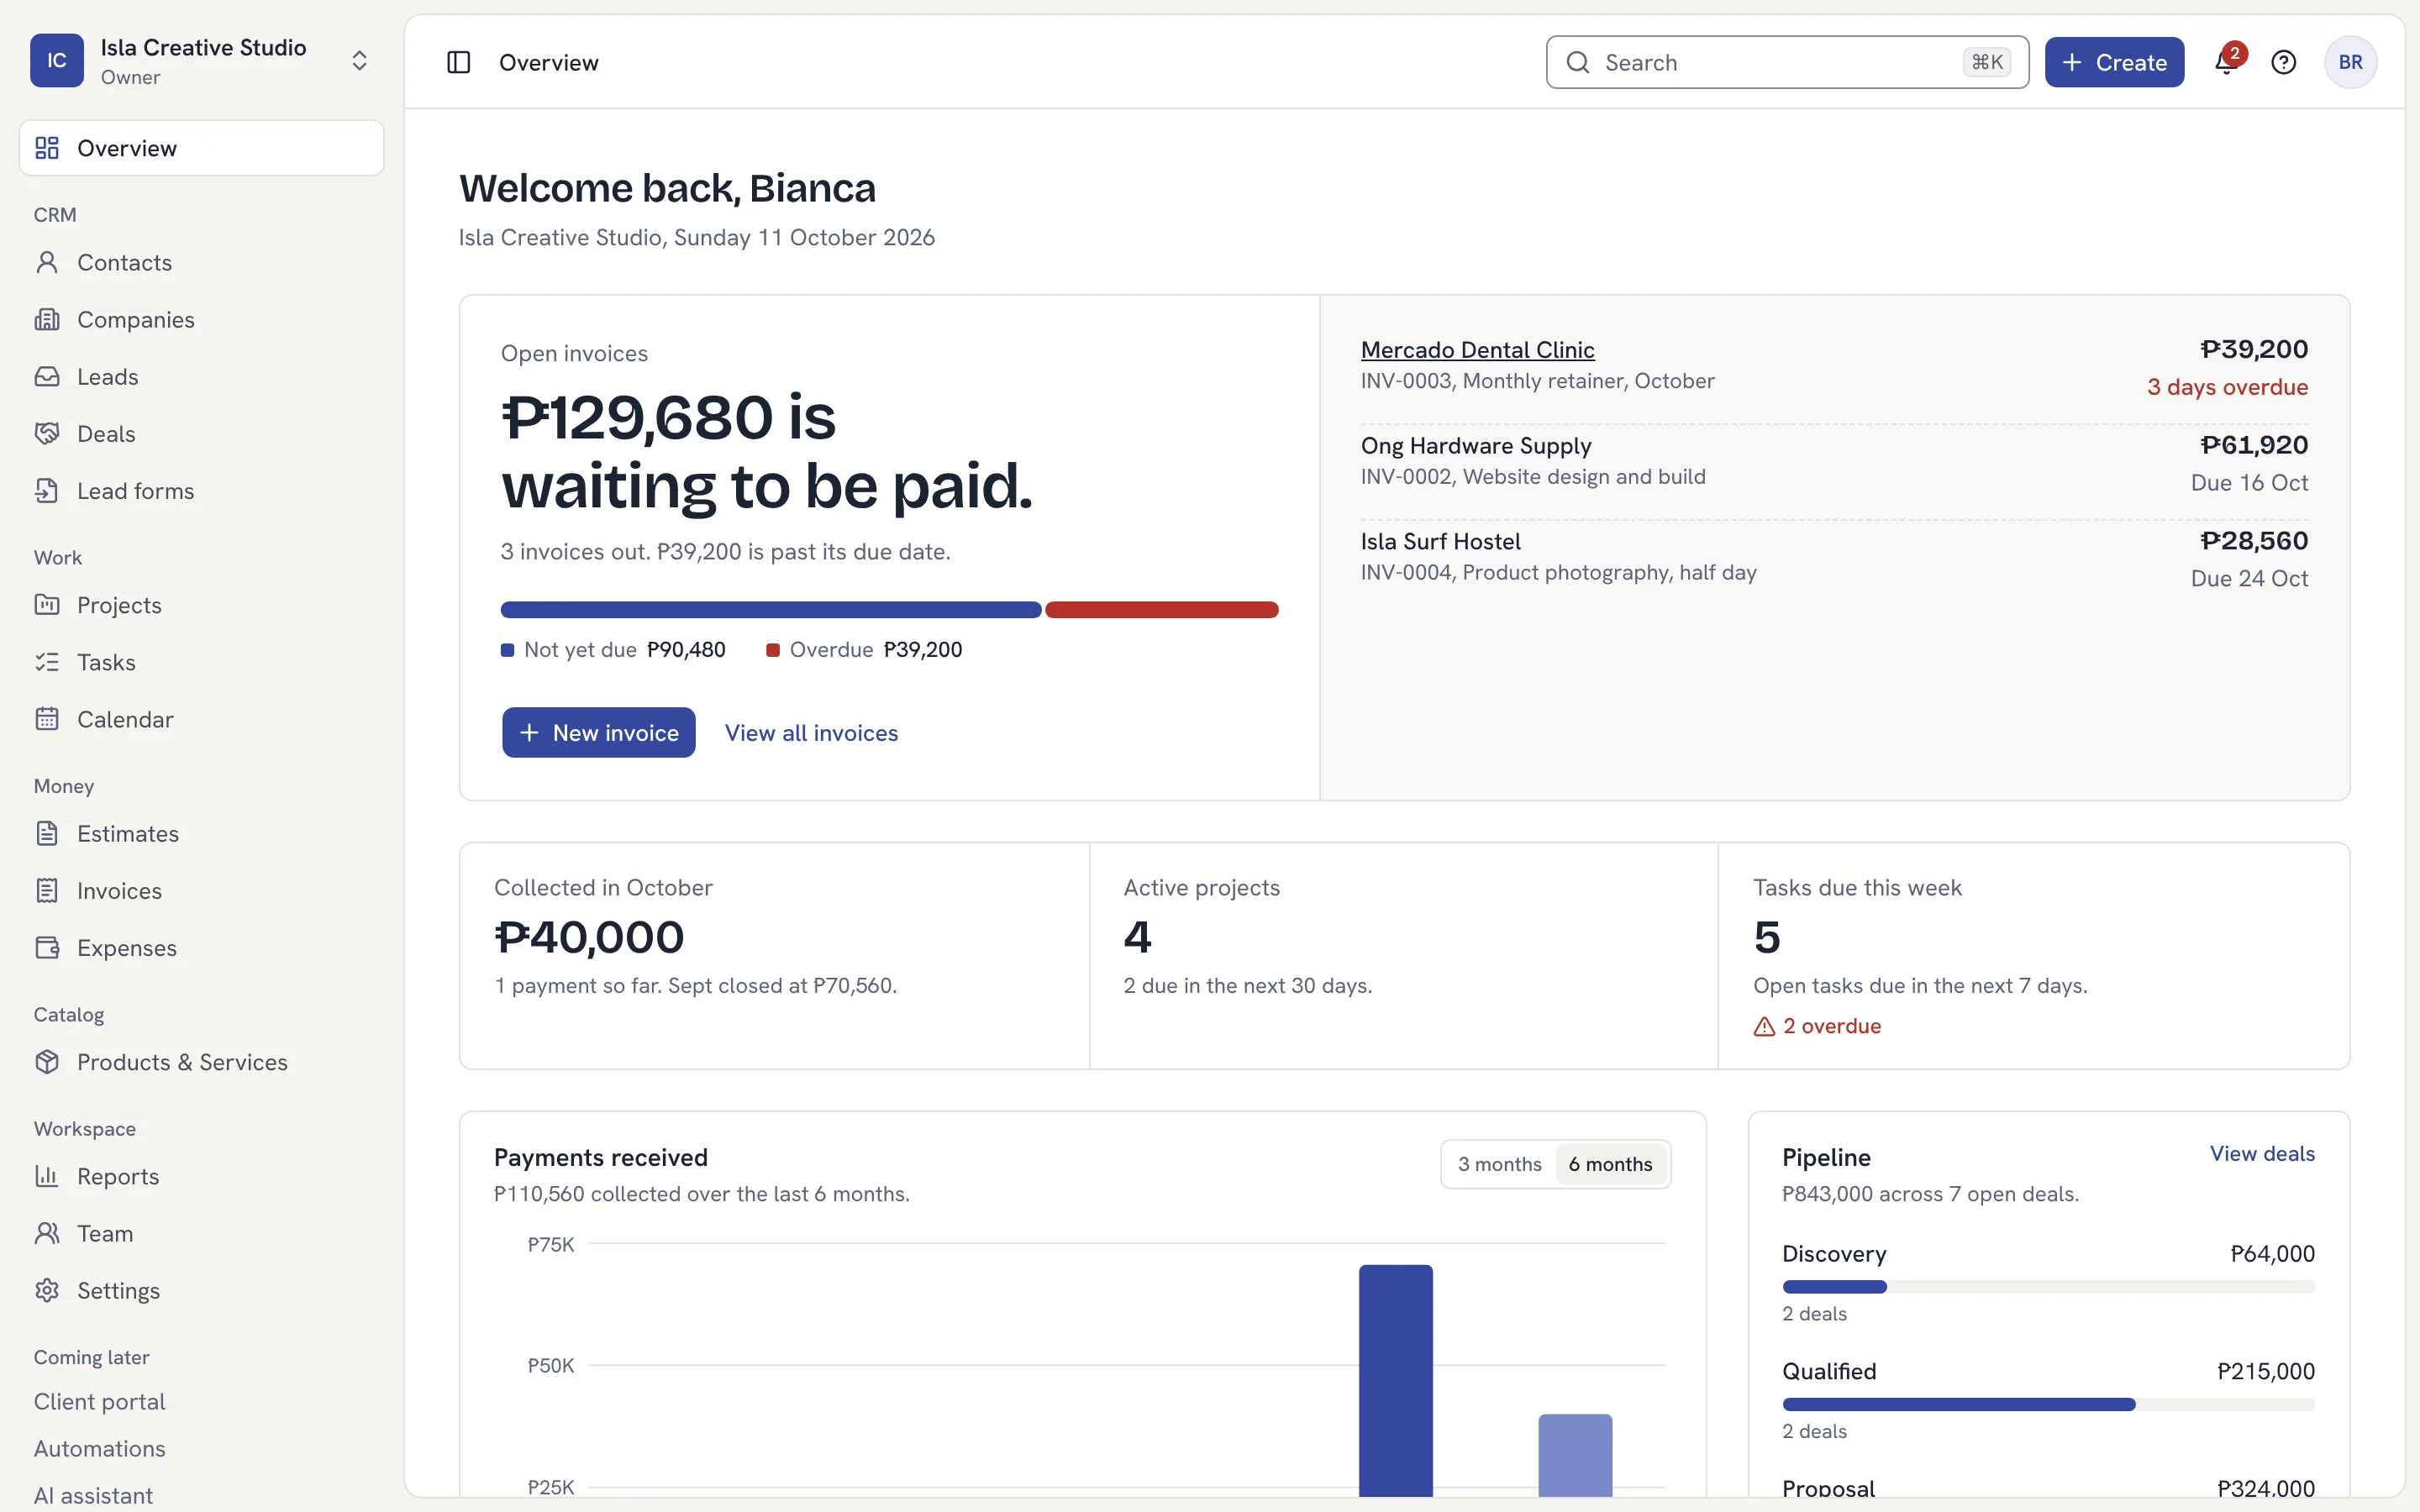2420x1512 pixels.
Task: Click the Create button
Action: tap(2114, 62)
